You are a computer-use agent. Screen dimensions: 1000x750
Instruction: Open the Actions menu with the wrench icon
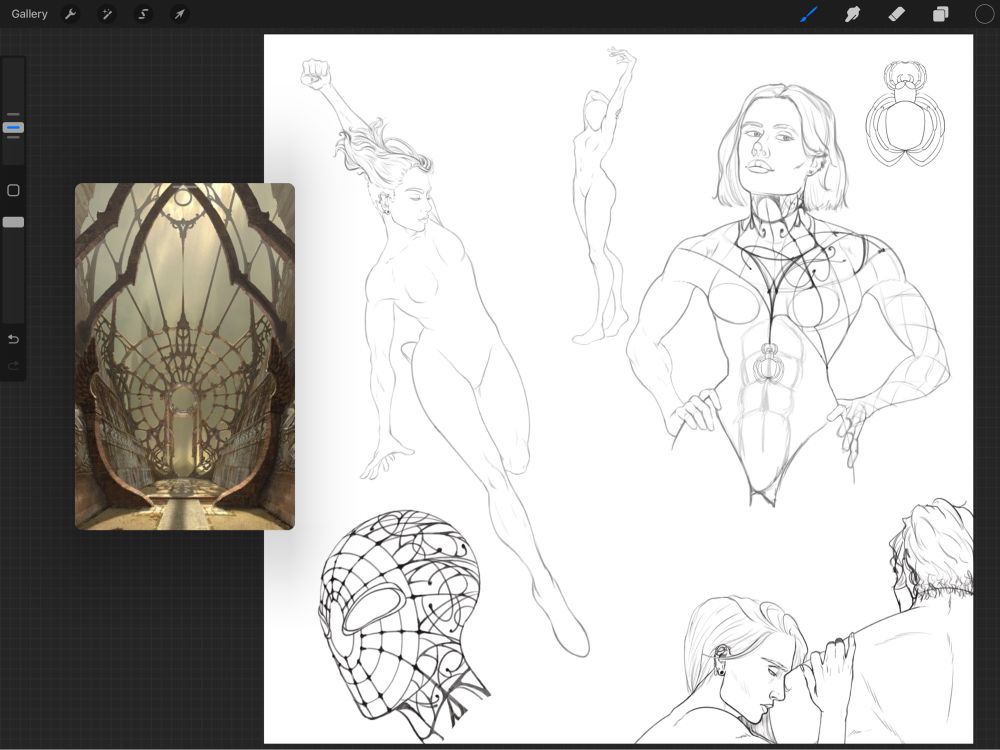click(x=70, y=14)
